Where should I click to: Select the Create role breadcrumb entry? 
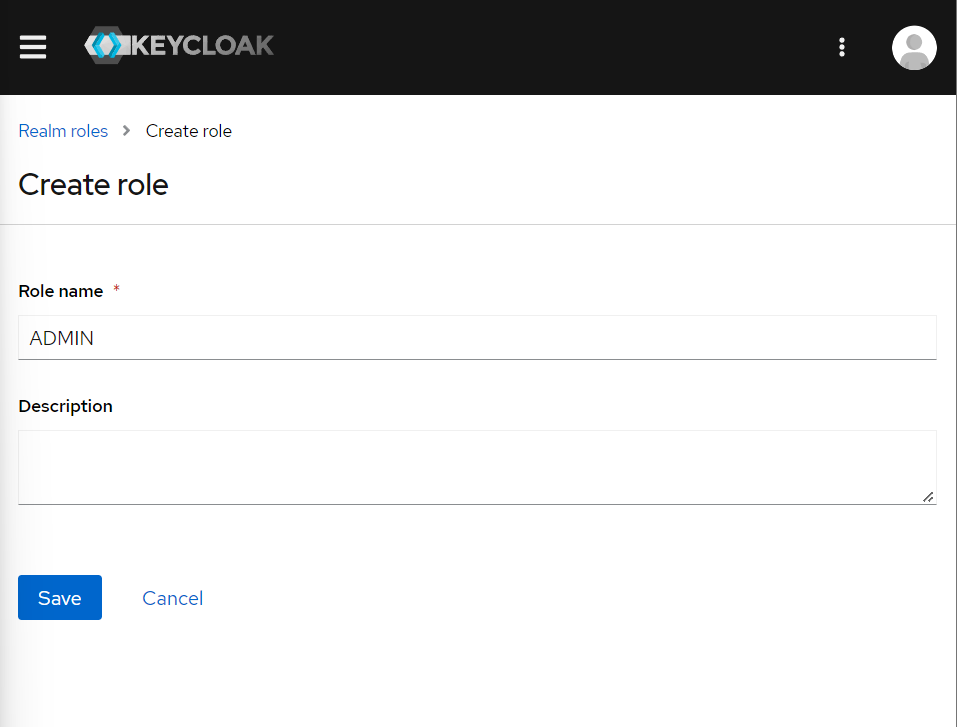click(x=188, y=131)
